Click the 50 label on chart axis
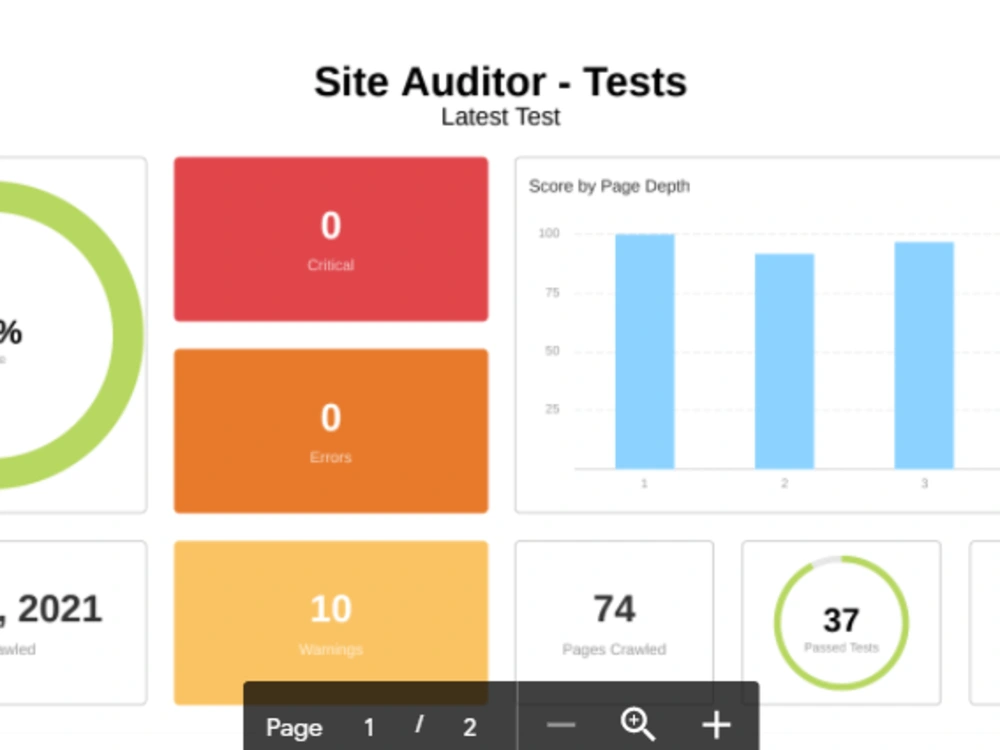This screenshot has width=1000, height=750. [552, 351]
